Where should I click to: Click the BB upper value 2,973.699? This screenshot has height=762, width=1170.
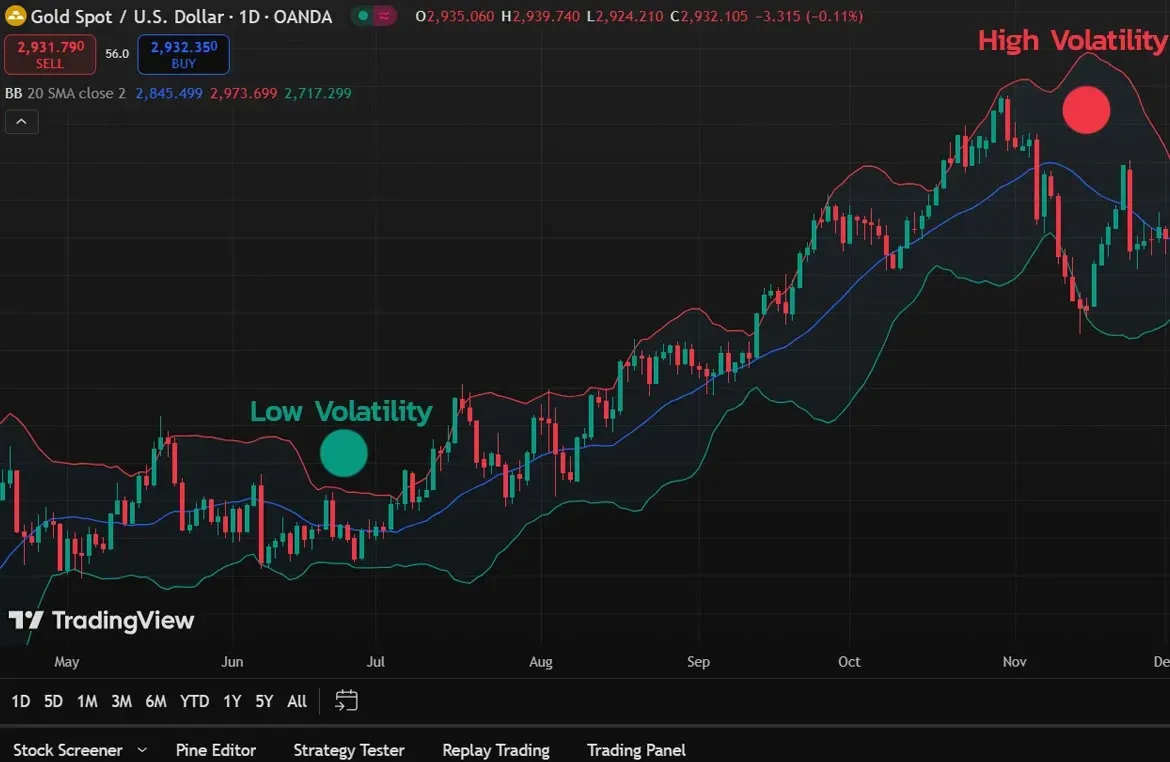[243, 93]
